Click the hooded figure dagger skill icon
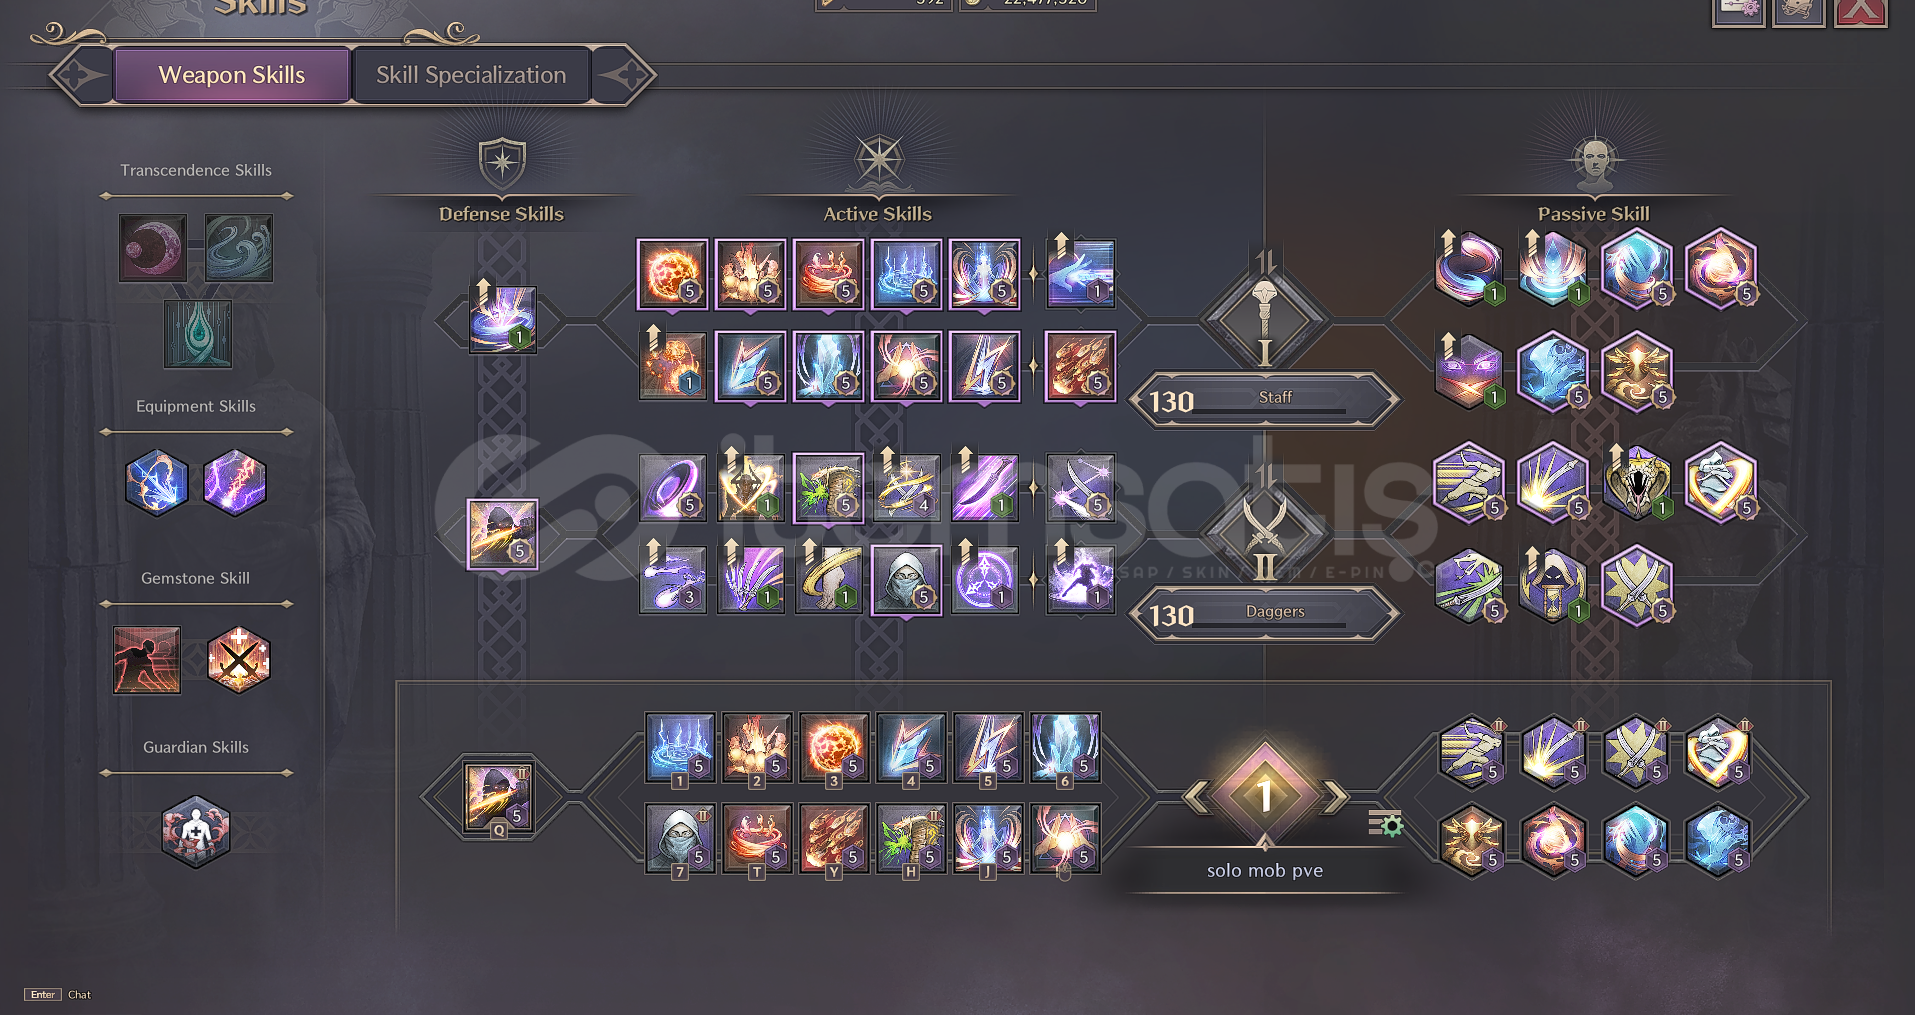 coord(906,580)
